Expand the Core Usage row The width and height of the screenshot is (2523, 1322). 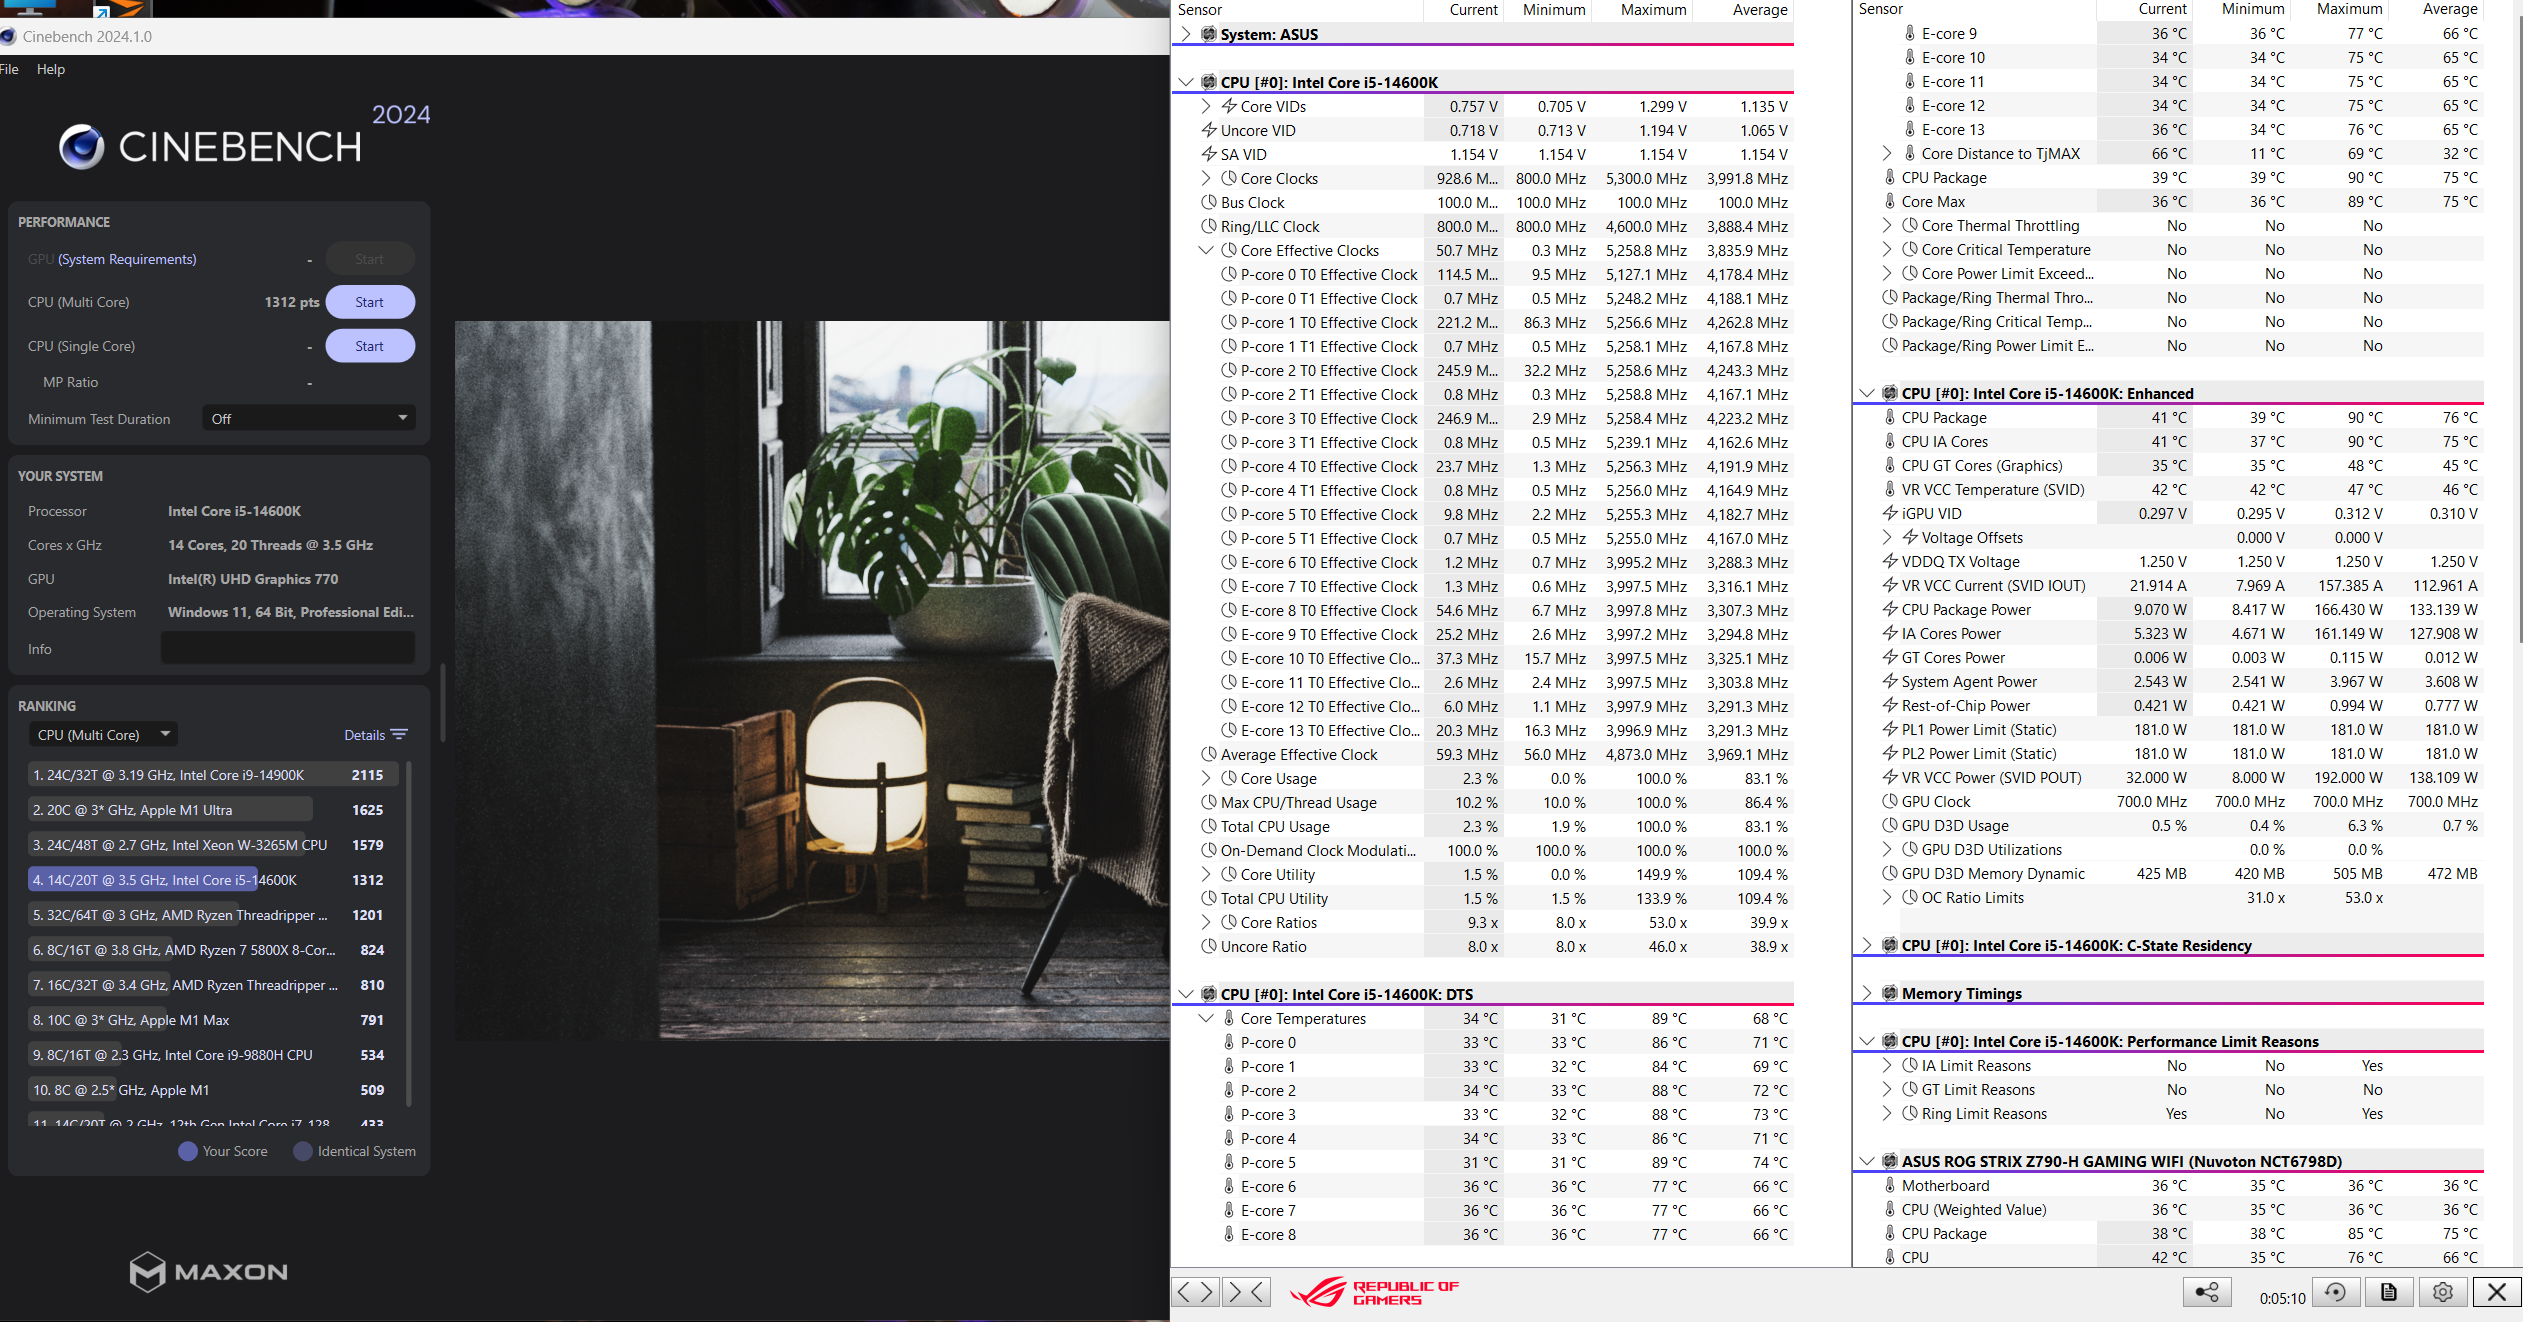[1206, 778]
